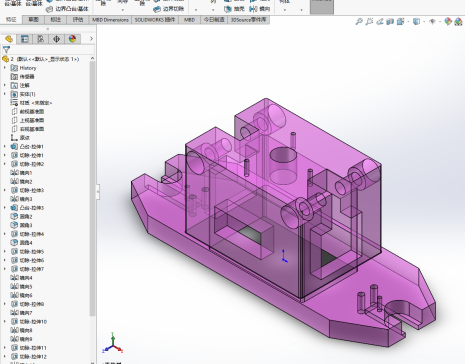Click the panel collapse handle beside tree
The width and height of the screenshot is (465, 364).
(x=98, y=192)
